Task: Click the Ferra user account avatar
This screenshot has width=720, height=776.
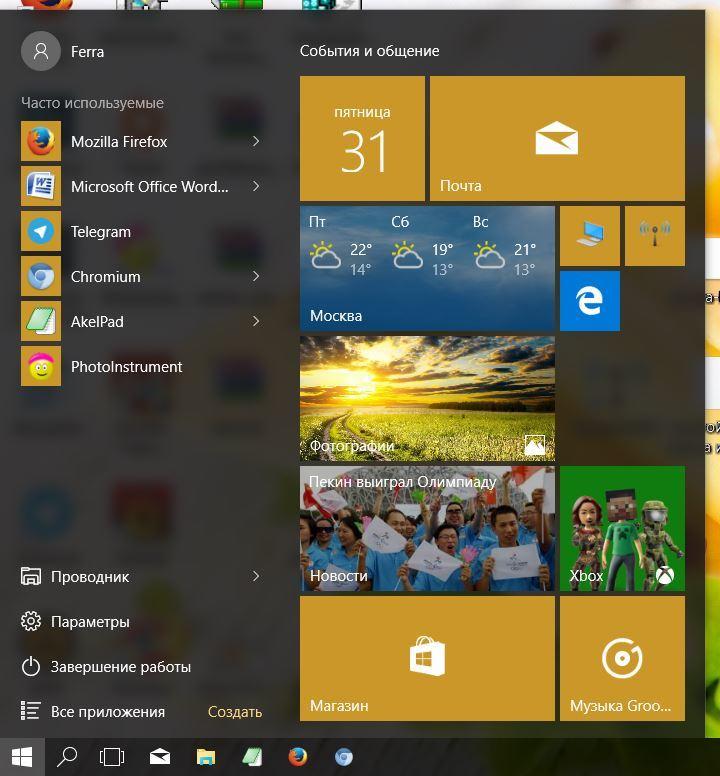Action: pos(41,51)
